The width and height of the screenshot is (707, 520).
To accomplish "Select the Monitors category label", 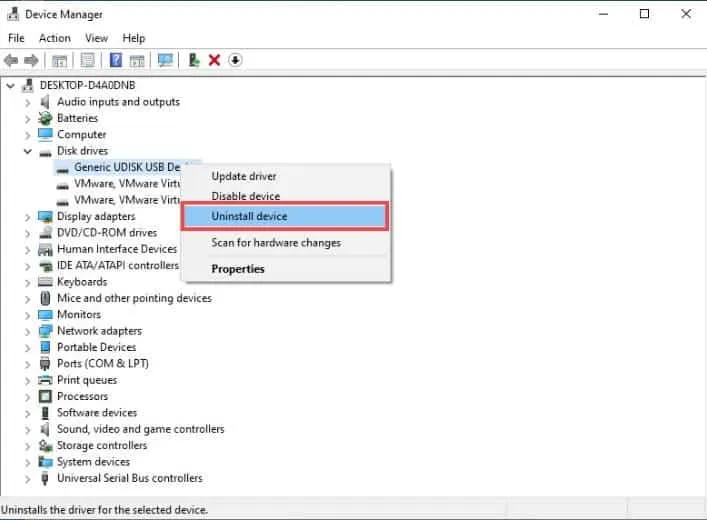I will [79, 314].
